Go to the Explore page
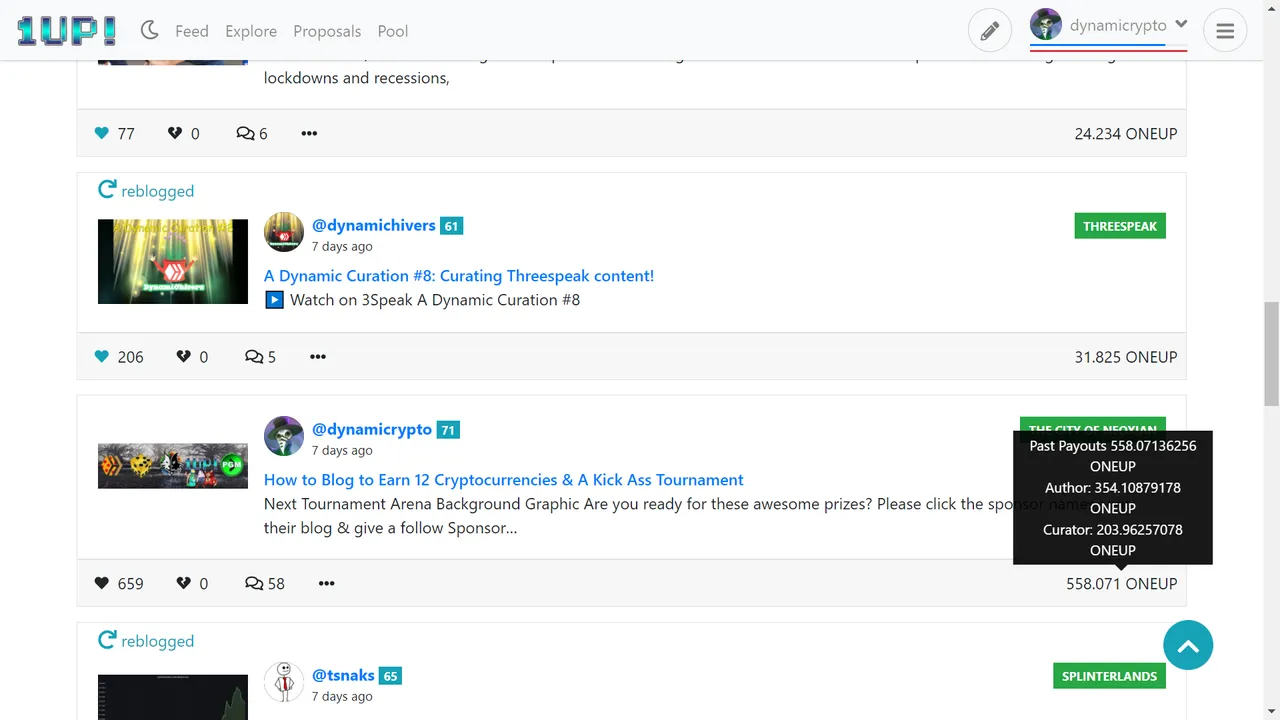1280x720 pixels. pyautogui.click(x=251, y=31)
